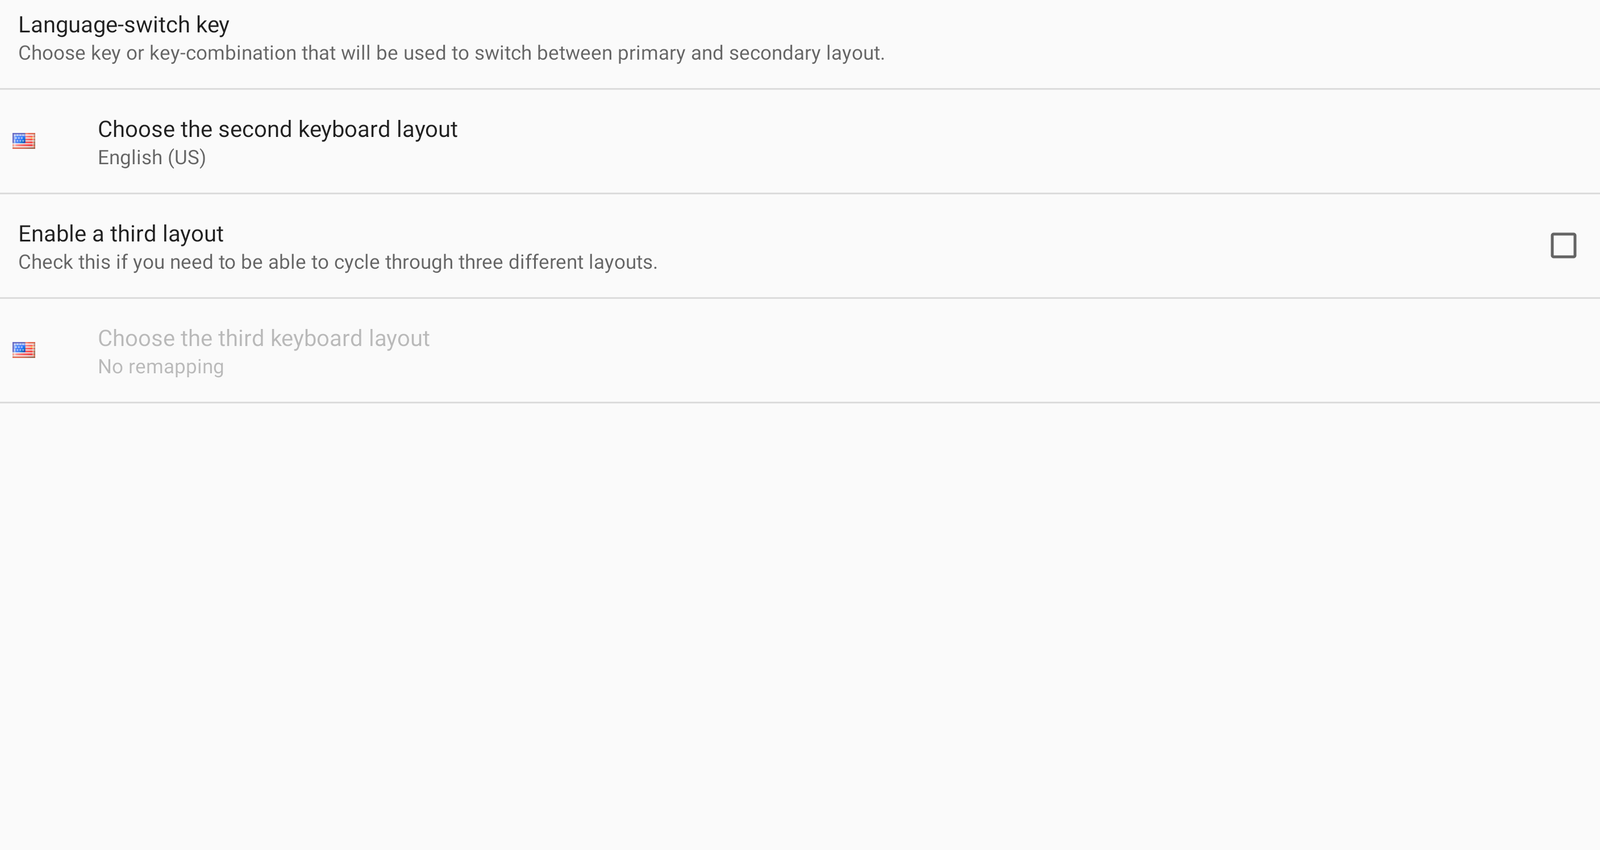1600x850 pixels.
Task: Select the flag thumbnail above the disabled row
Action: tap(24, 141)
